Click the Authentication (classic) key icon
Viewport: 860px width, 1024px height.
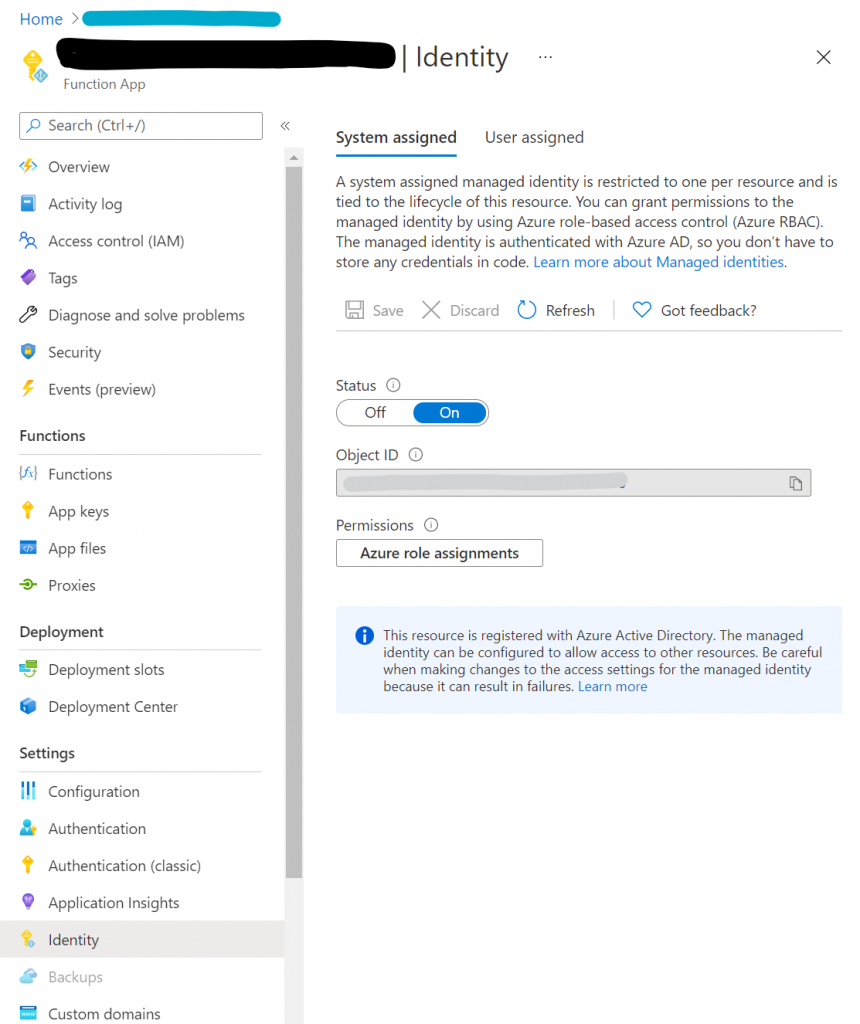(x=27, y=865)
